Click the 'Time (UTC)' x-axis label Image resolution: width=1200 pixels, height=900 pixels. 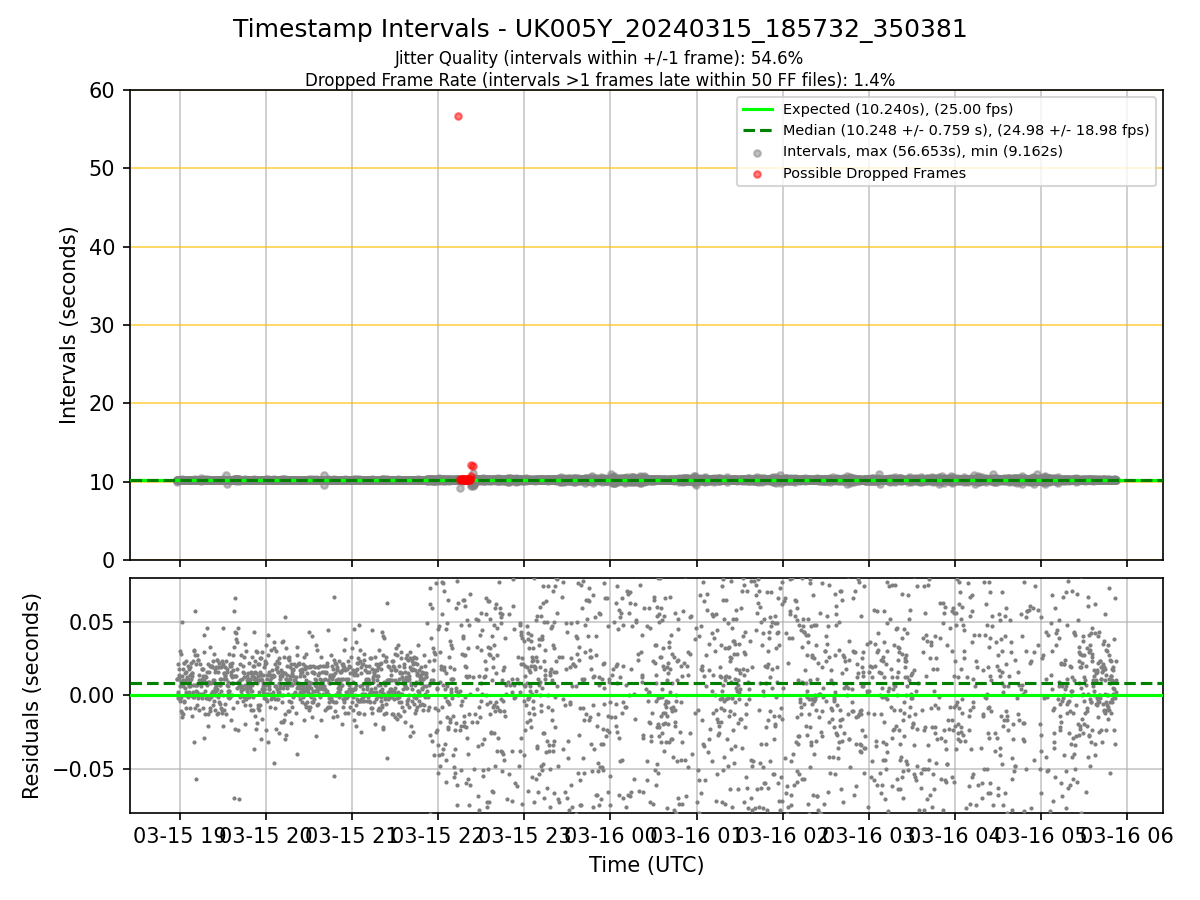646,865
